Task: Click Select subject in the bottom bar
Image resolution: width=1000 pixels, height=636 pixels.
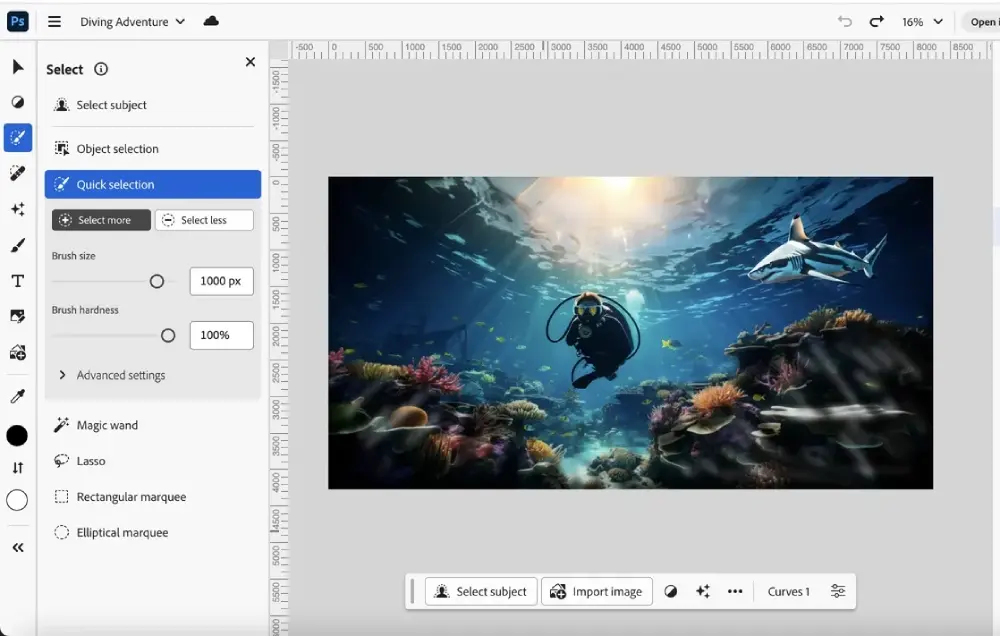Action: point(481,591)
